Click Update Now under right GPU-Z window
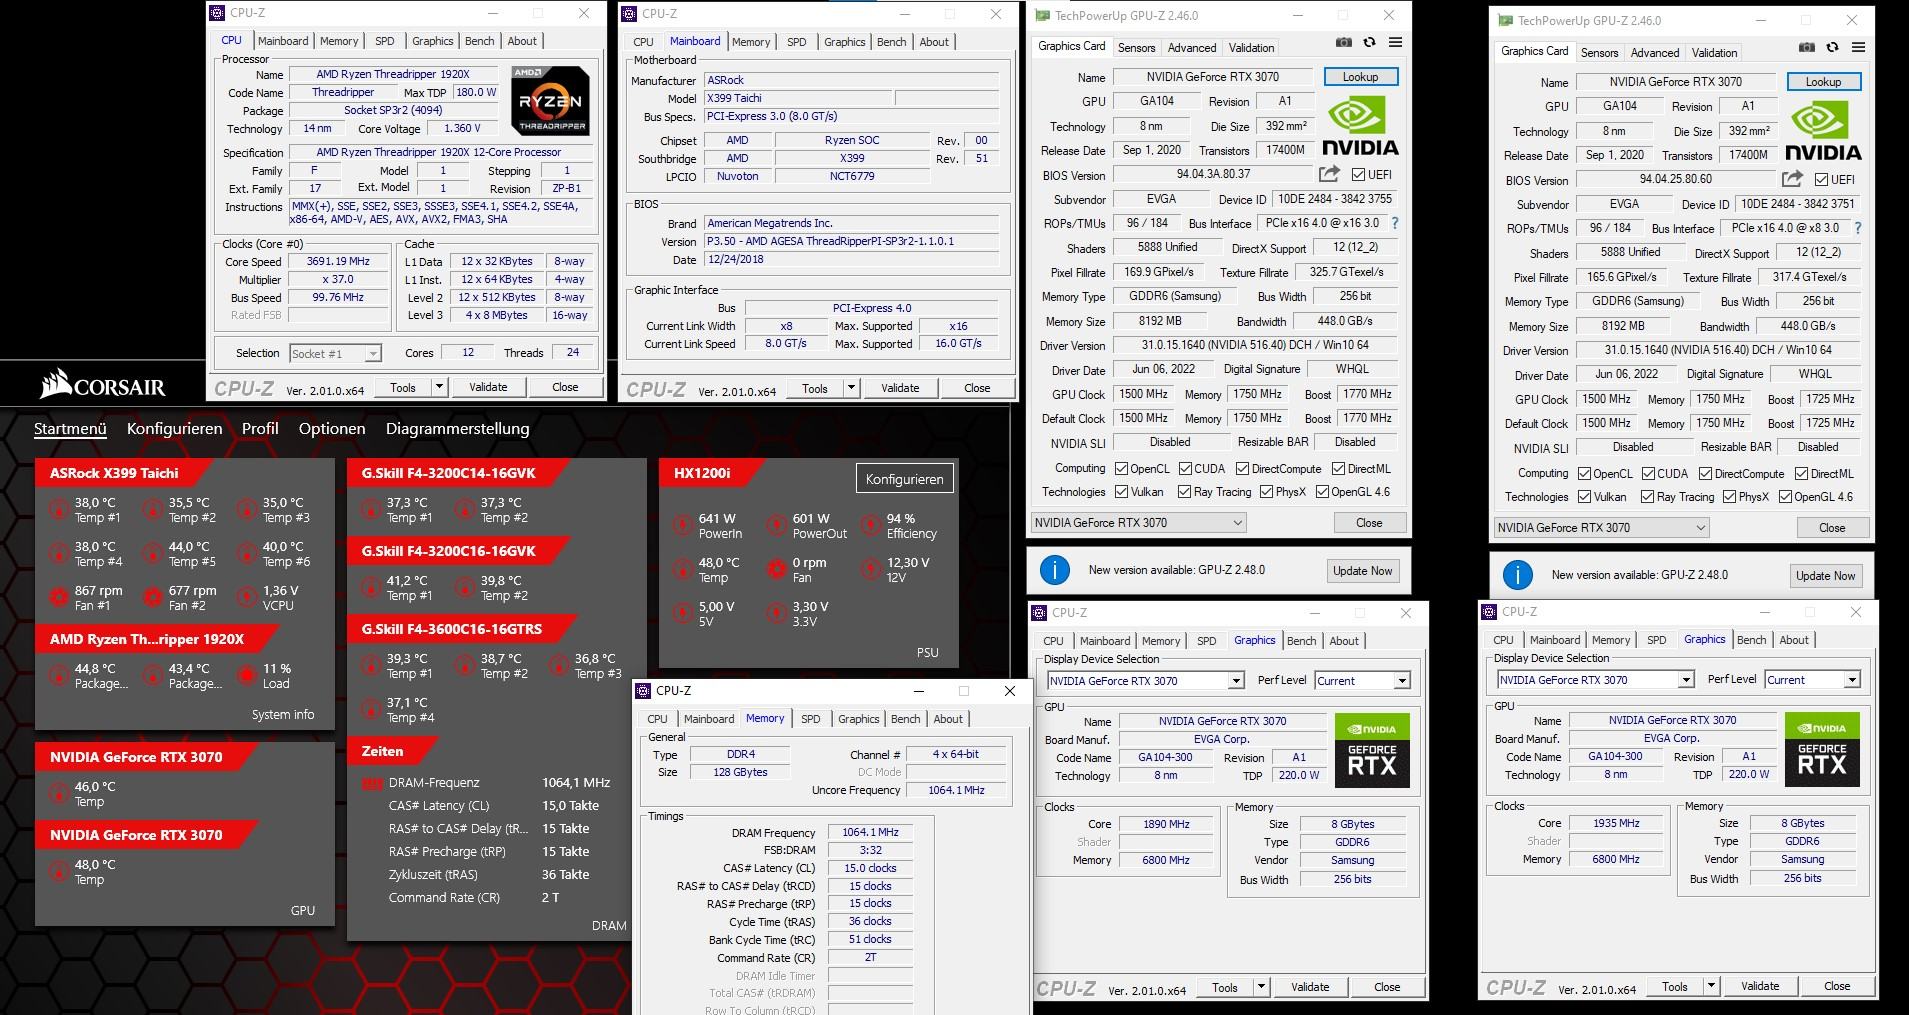The height and width of the screenshot is (1015, 1909). click(x=1825, y=575)
